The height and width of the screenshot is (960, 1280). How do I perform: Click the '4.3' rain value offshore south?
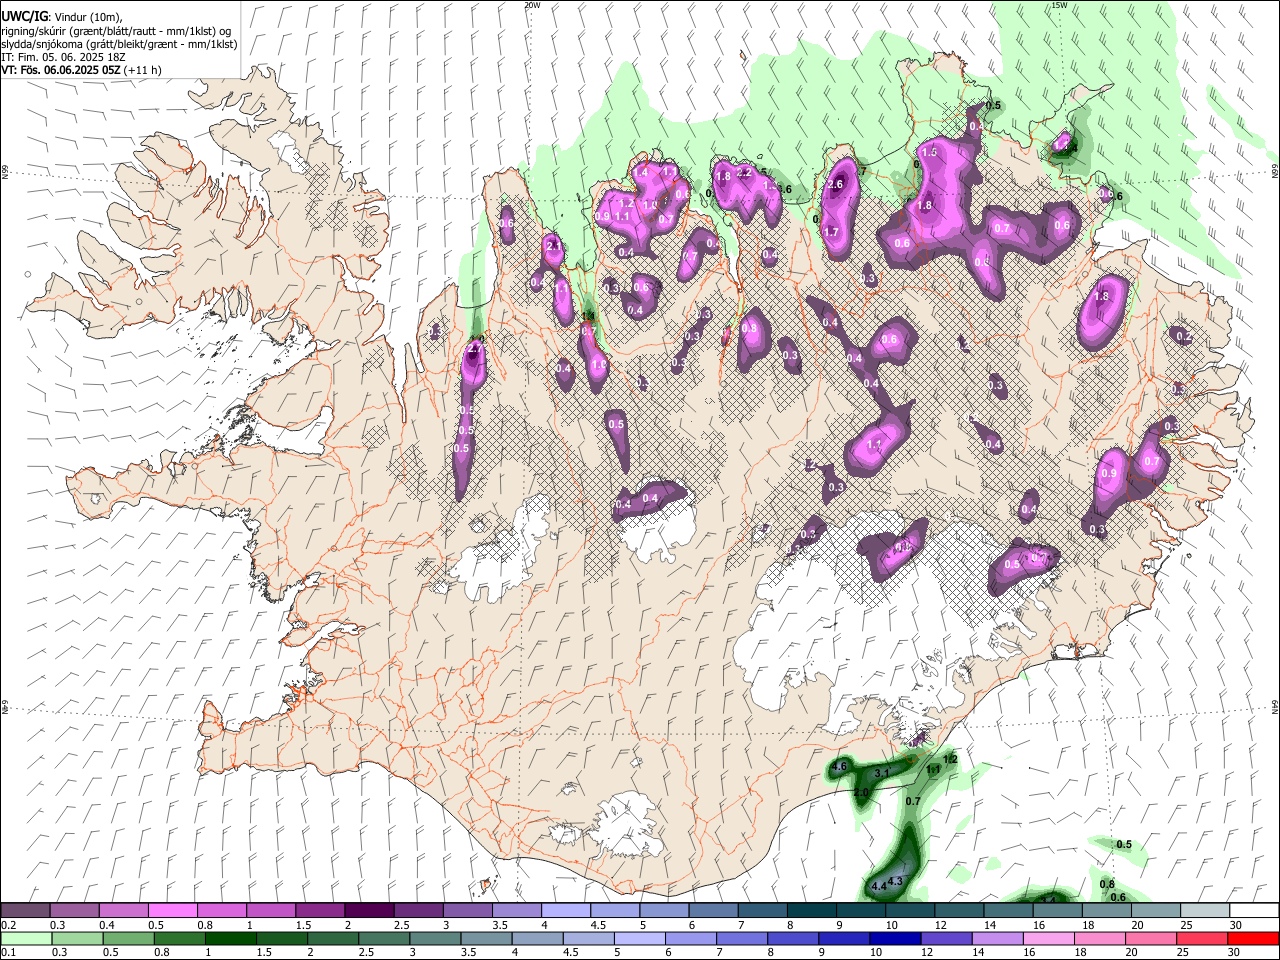[896, 881]
